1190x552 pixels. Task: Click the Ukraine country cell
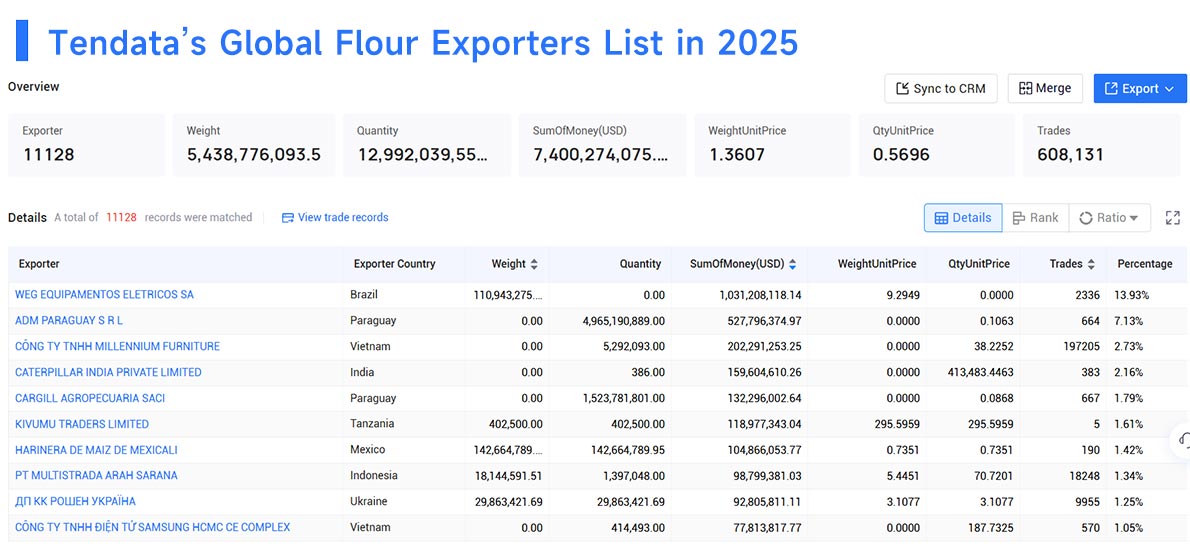tap(369, 501)
